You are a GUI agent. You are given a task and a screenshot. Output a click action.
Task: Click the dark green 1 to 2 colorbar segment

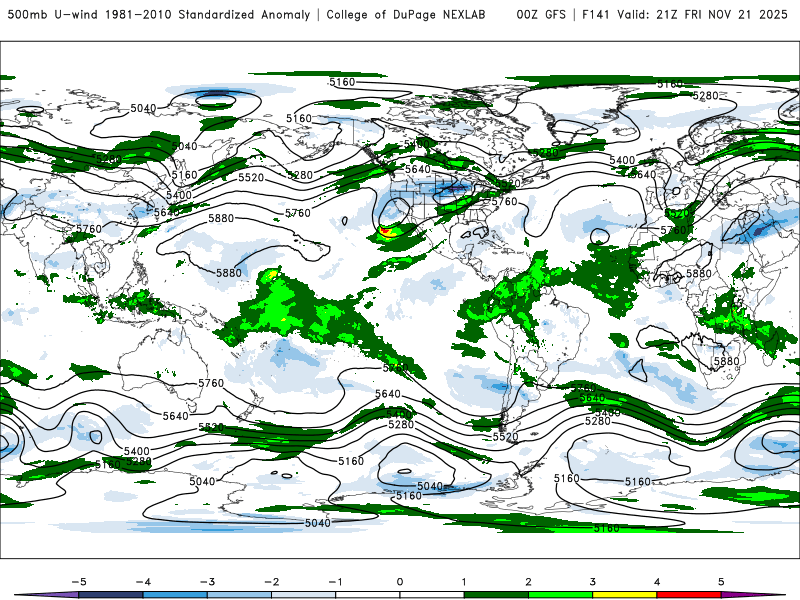pyautogui.click(x=496, y=595)
